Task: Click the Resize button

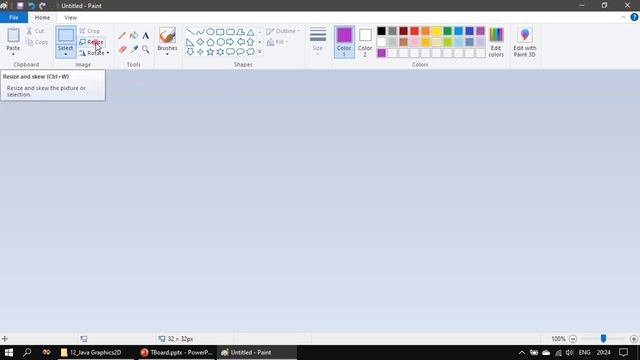Action: coord(91,42)
